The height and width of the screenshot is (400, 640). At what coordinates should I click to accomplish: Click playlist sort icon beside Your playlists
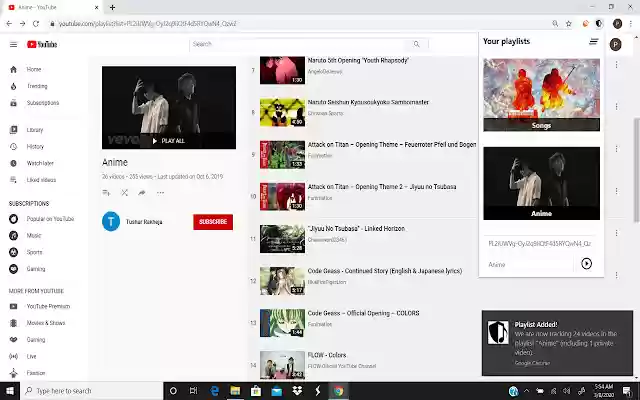(594, 41)
